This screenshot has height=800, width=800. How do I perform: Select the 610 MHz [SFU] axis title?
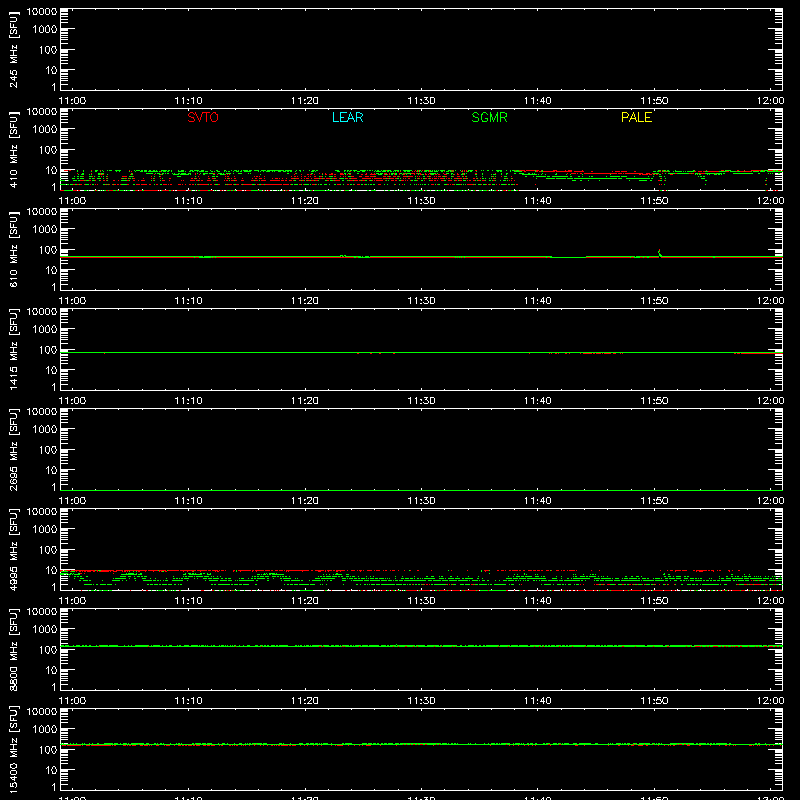pos(13,249)
